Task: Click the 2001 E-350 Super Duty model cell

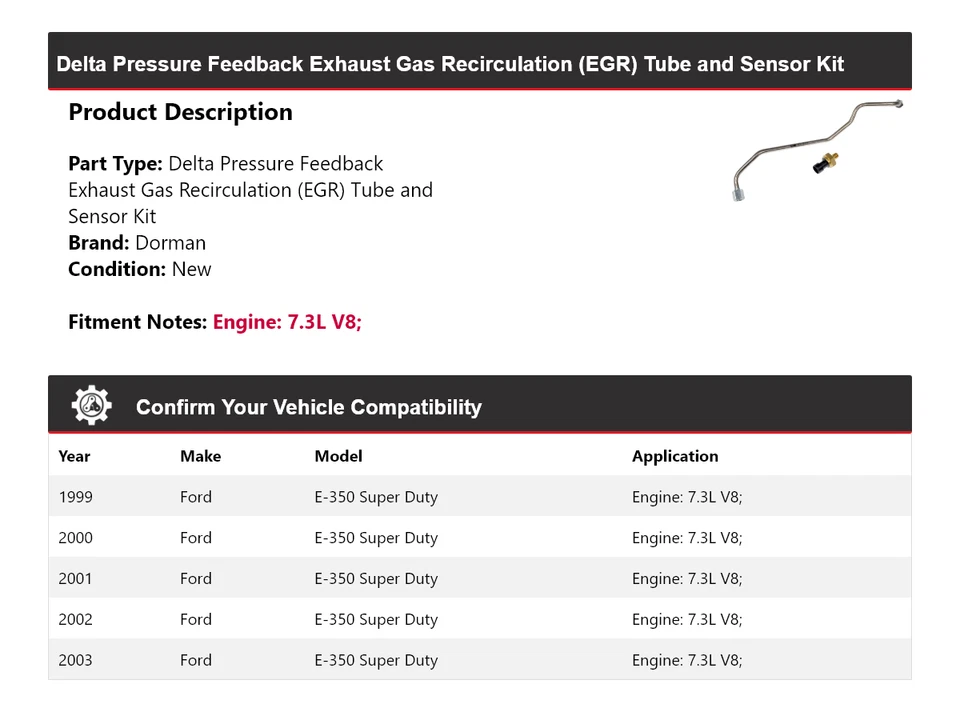Action: pos(376,579)
